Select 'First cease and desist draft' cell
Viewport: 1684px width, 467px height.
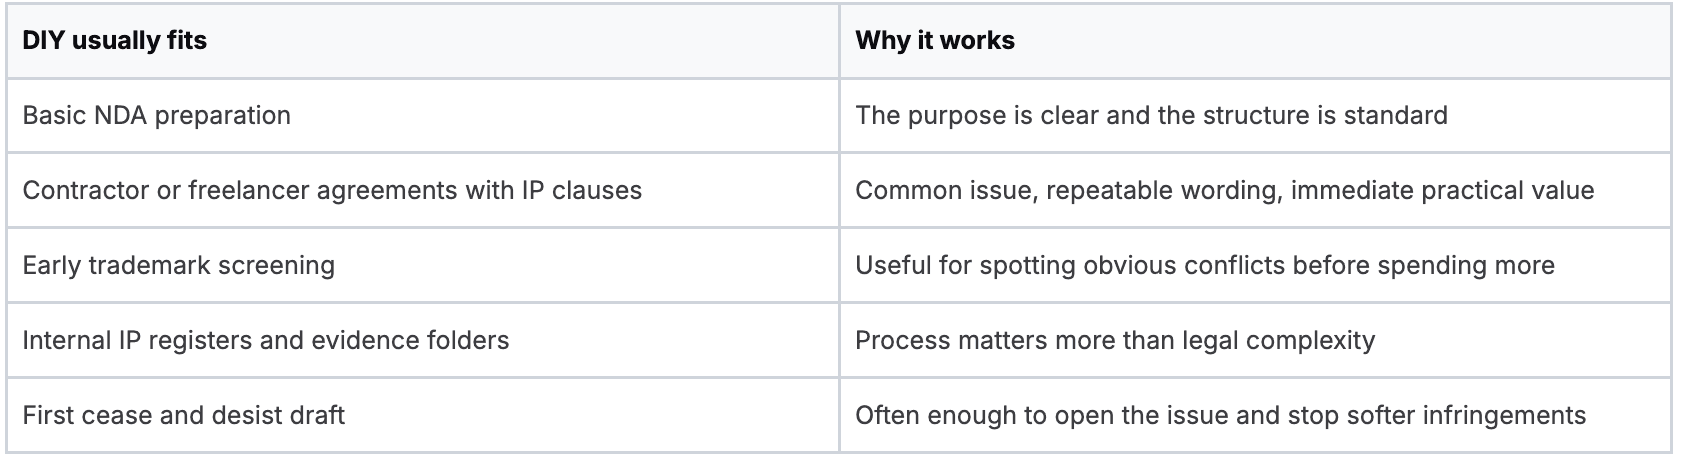(x=422, y=415)
